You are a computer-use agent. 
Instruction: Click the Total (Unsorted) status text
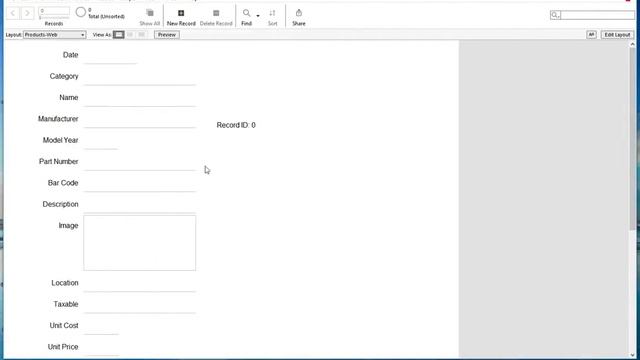point(106,17)
